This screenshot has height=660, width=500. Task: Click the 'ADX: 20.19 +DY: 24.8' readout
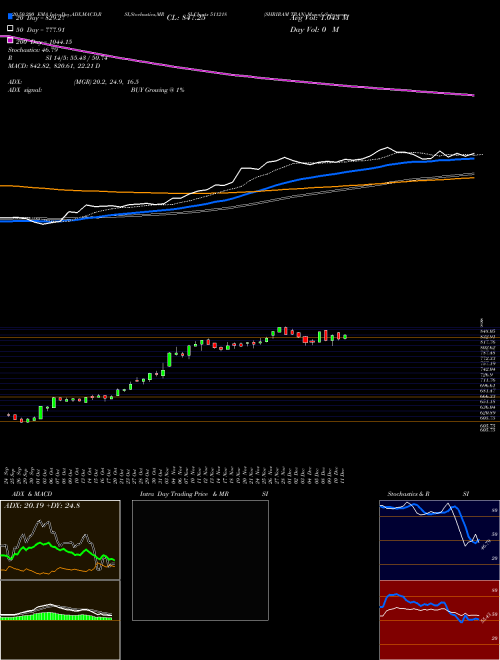coord(42,505)
